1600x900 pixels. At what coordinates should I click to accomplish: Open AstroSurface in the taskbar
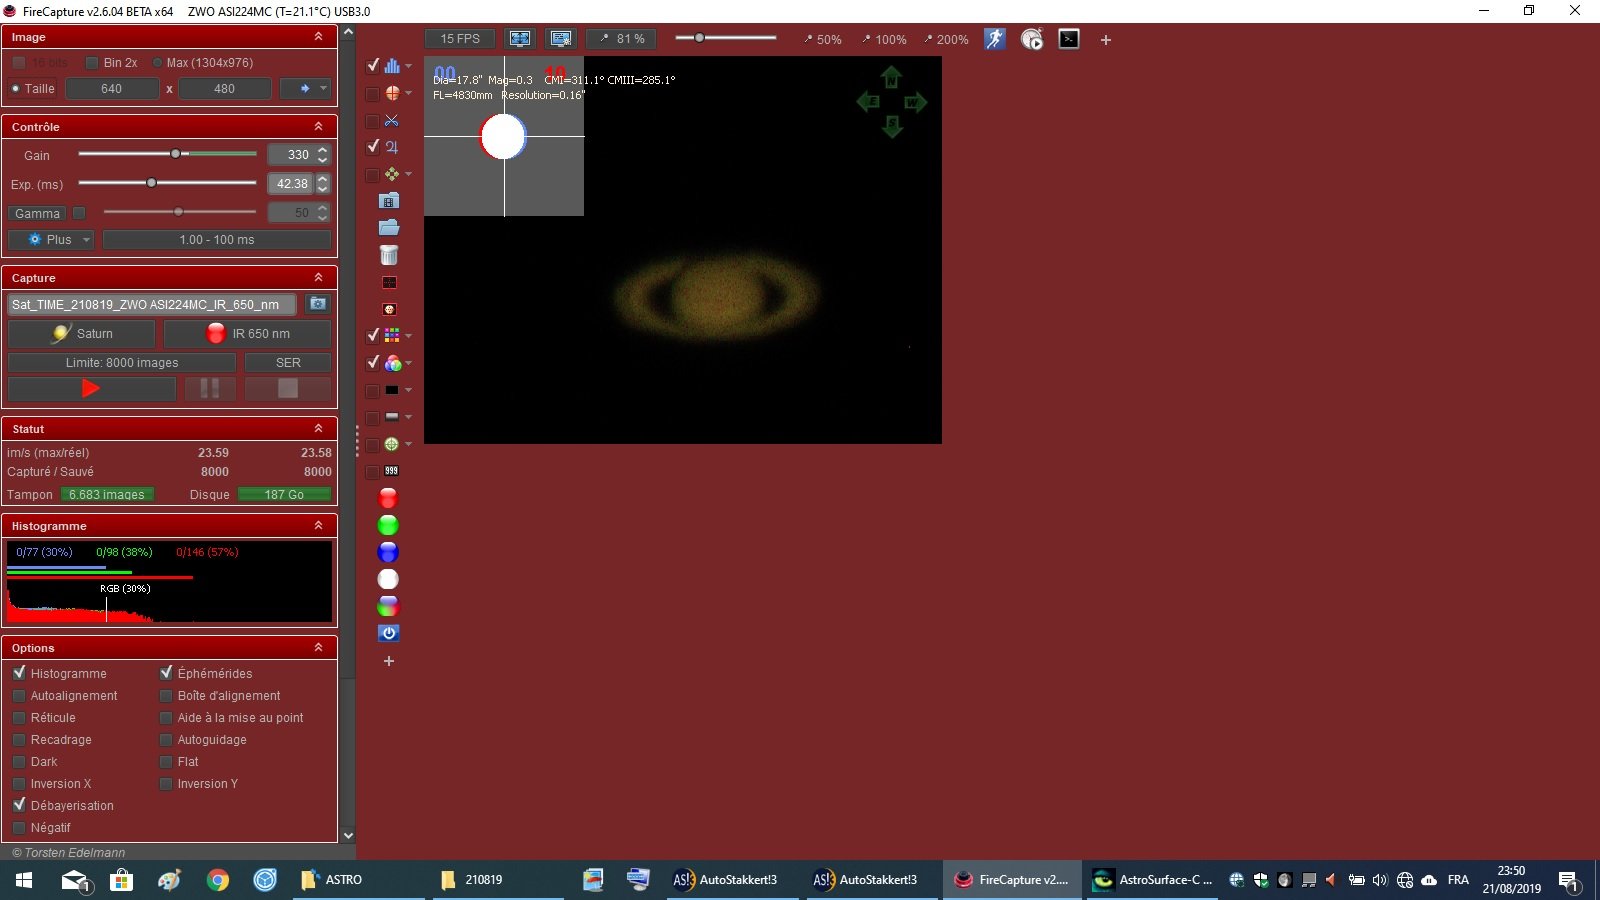point(1152,880)
